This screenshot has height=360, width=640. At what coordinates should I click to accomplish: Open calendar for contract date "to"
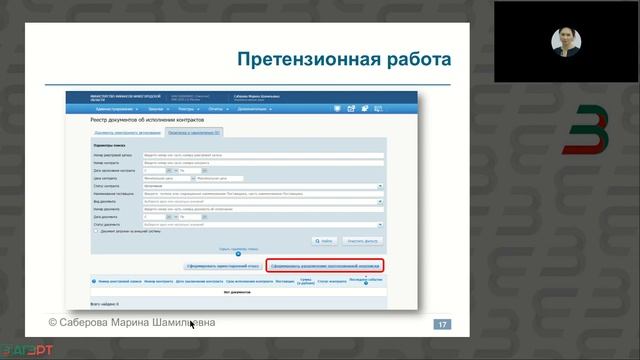point(204,171)
